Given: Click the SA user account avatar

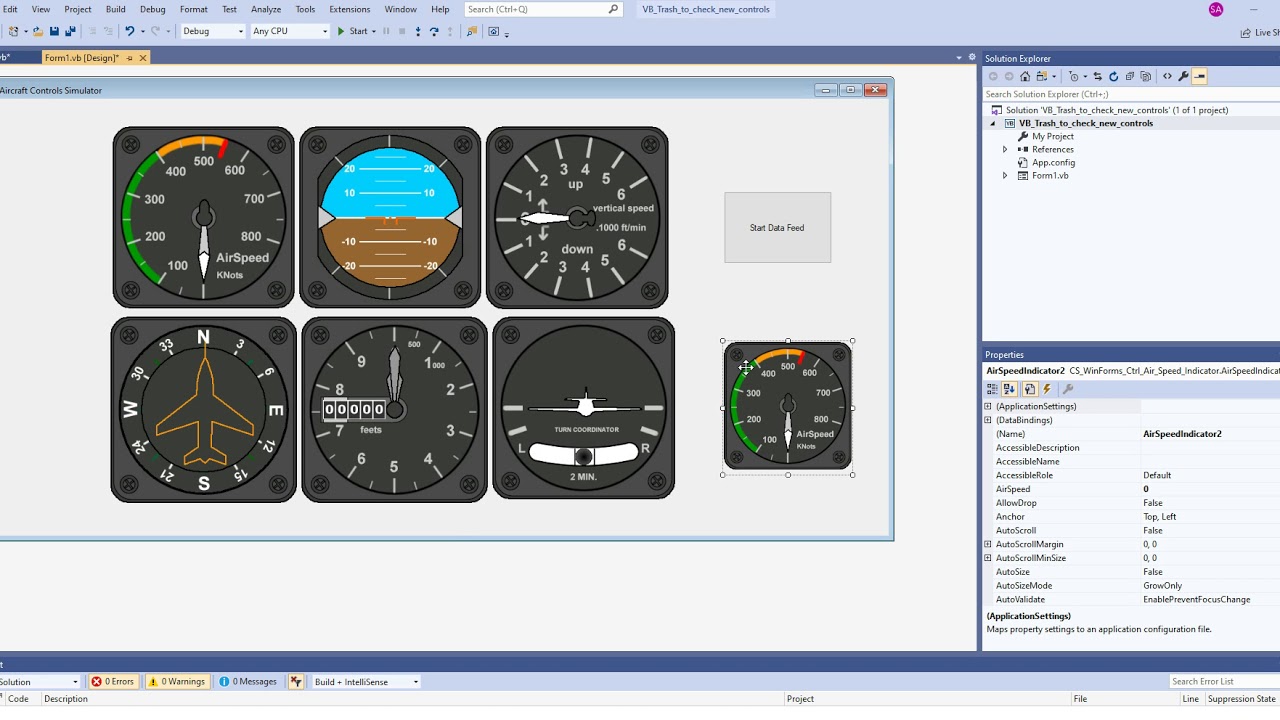Looking at the screenshot, I should click(1216, 9).
